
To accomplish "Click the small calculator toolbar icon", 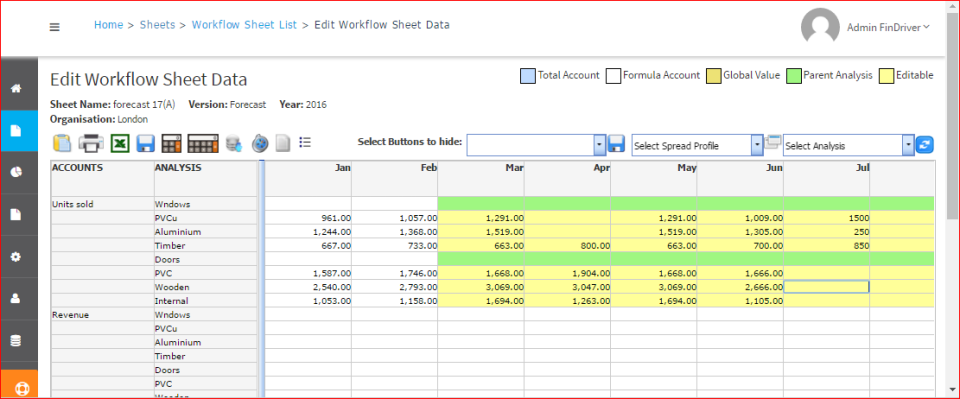I will 171,144.
